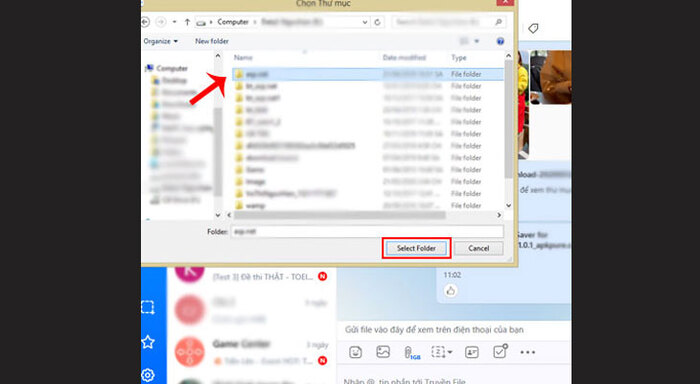Change view with the view icon
This screenshot has height=384, width=700.
tap(464, 41)
